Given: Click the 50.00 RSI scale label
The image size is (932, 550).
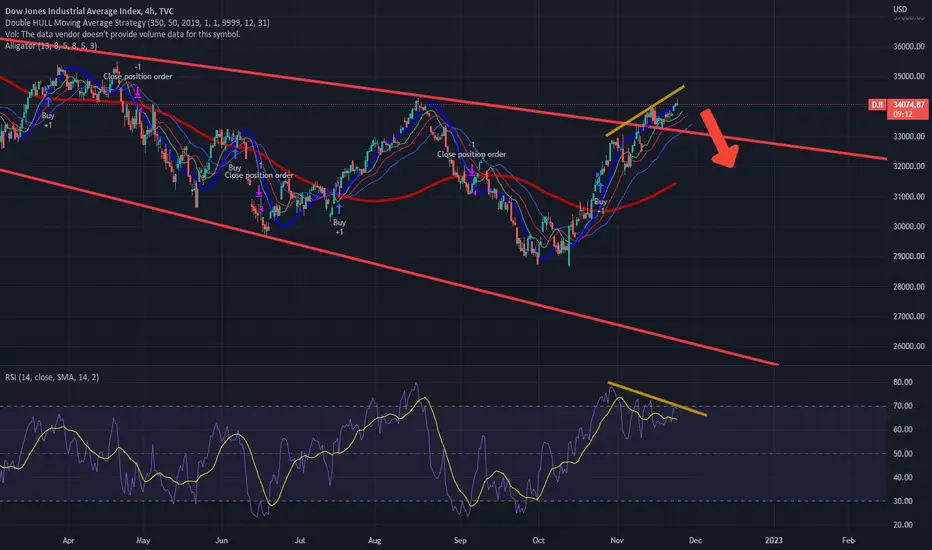Looking at the screenshot, I should [x=902, y=453].
